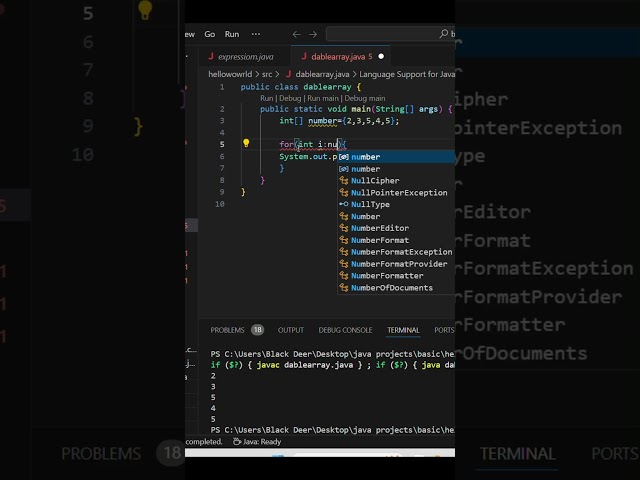640x480 pixels.
Task: Click the Go Back arrow
Action: point(297,35)
